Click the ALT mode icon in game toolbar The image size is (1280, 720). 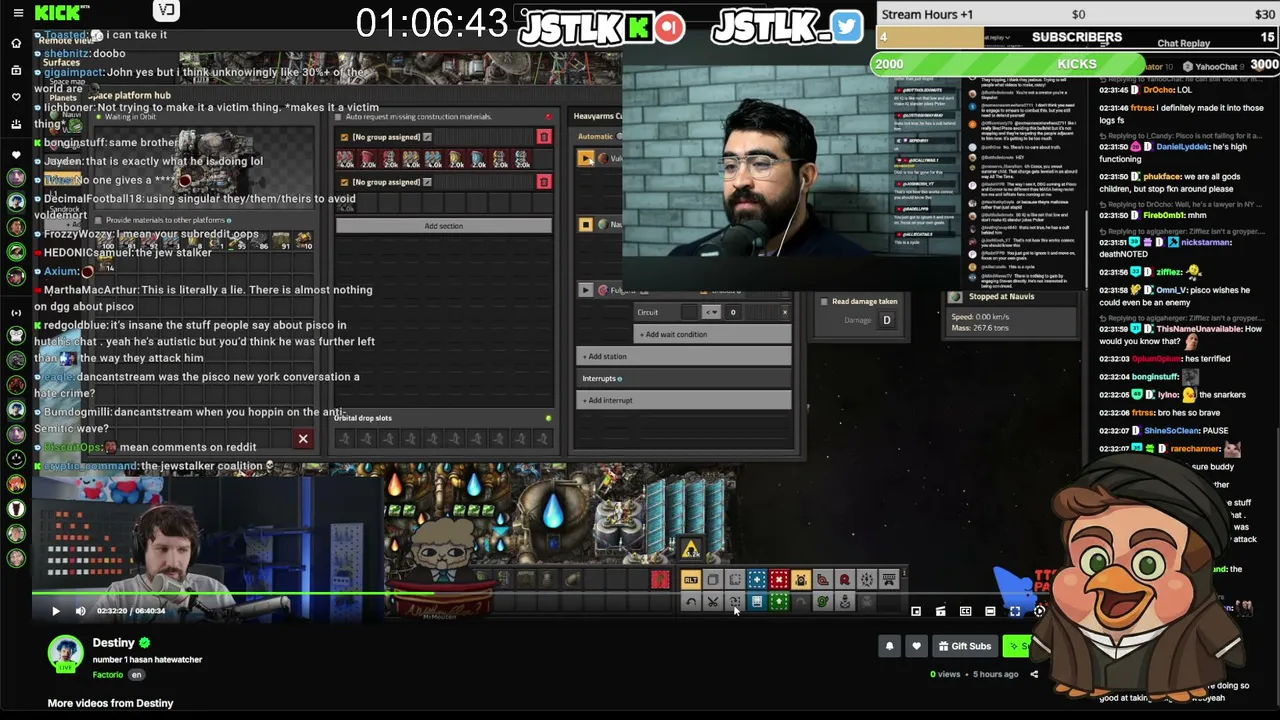(x=691, y=580)
